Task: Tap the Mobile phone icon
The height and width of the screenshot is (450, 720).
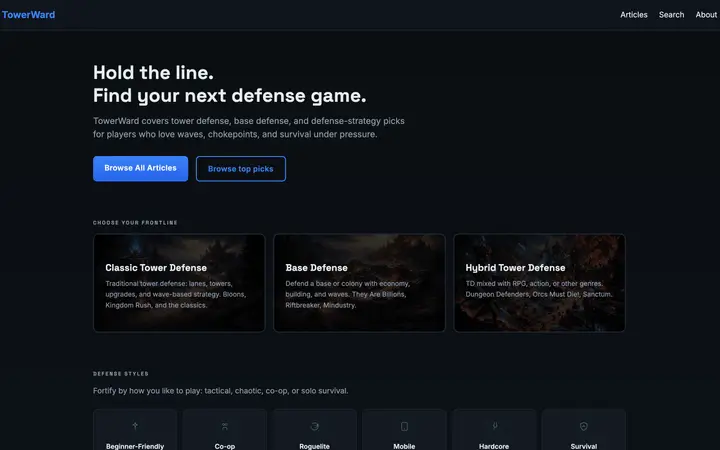Action: pos(404,426)
